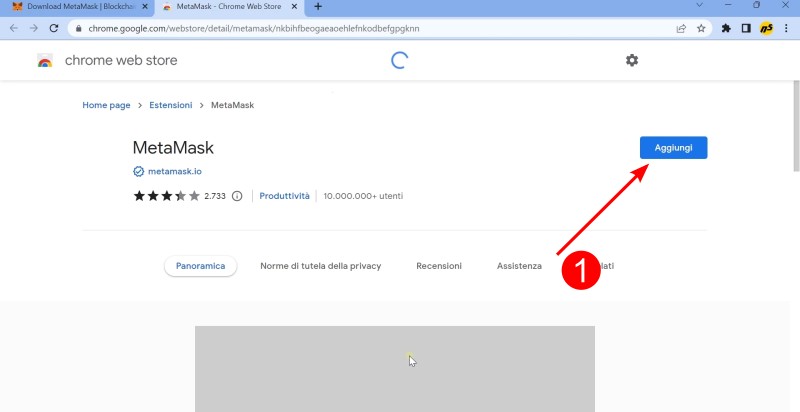Select MetaMask - Chrome Web Store tab
Image resolution: width=800 pixels, height=412 pixels.
tap(230, 7)
